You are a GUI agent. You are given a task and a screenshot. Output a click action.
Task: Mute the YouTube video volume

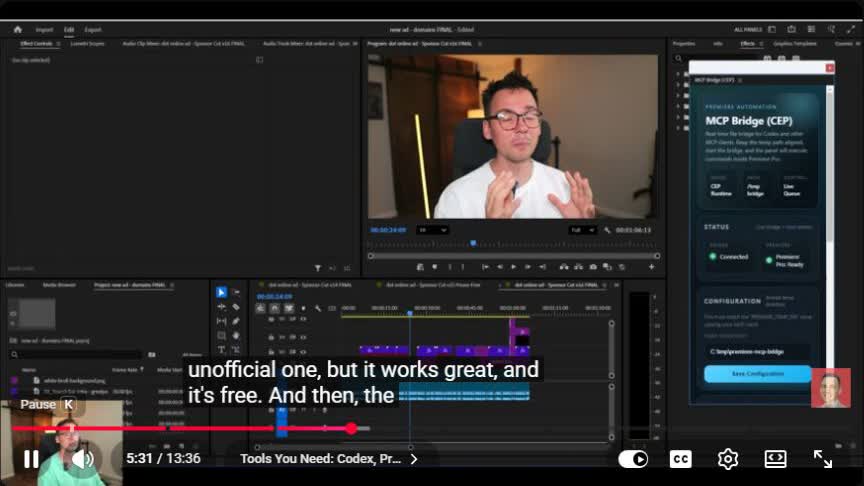coord(83,458)
